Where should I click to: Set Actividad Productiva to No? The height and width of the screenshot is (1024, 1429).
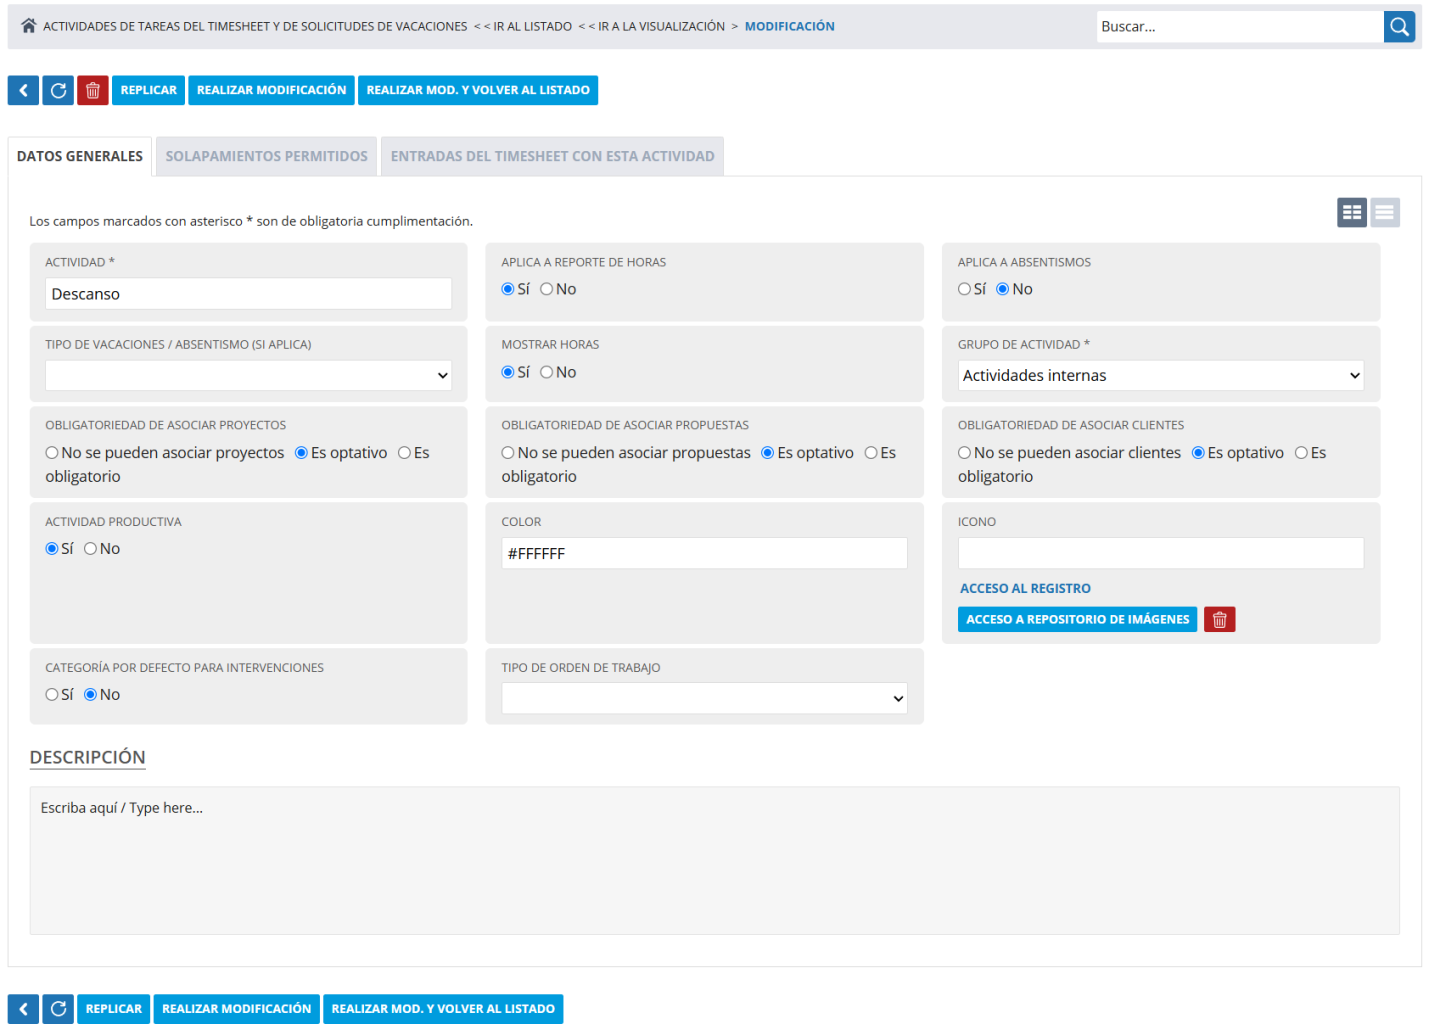pyautogui.click(x=91, y=549)
